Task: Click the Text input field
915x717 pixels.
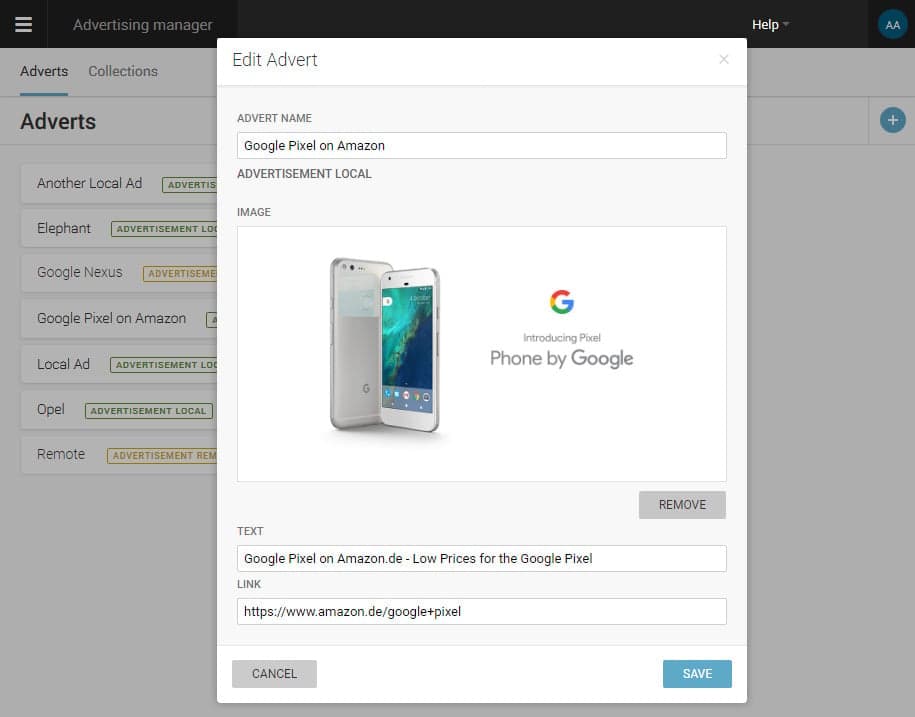Action: [481, 558]
